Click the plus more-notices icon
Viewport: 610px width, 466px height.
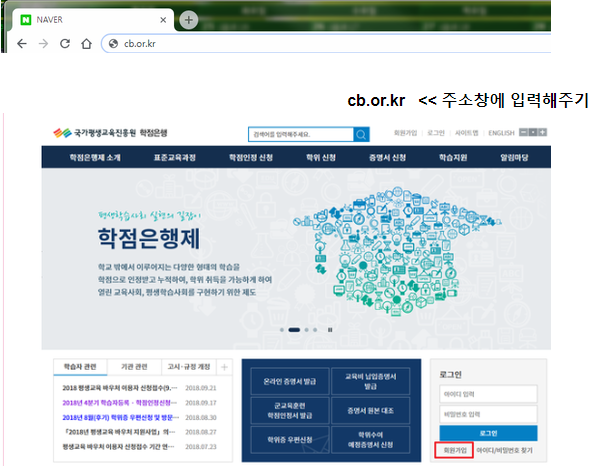tap(224, 367)
